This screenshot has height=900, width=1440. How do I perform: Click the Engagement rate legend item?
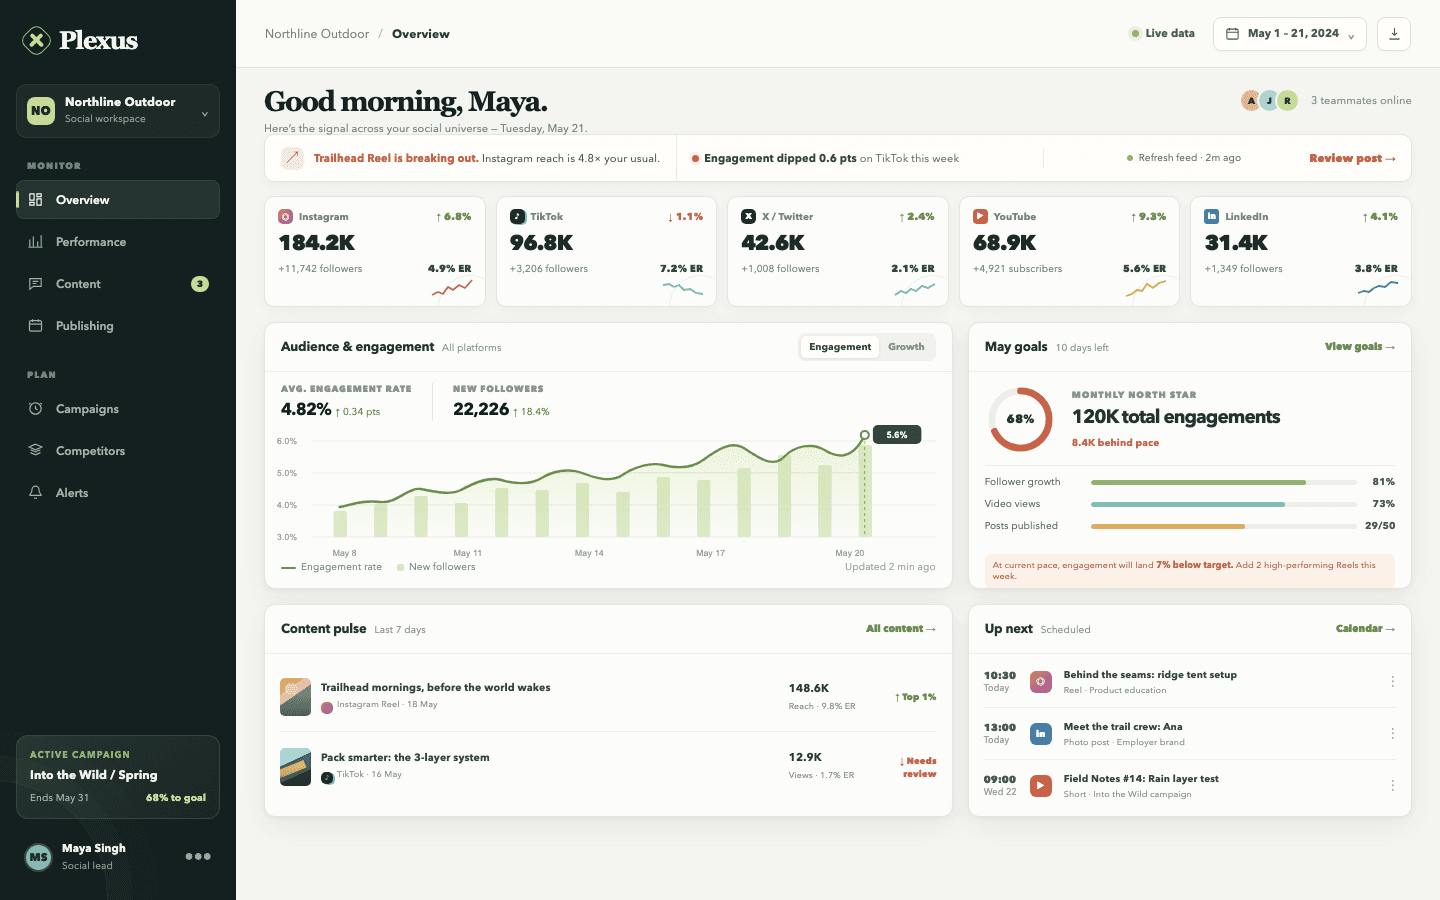[x=332, y=567]
